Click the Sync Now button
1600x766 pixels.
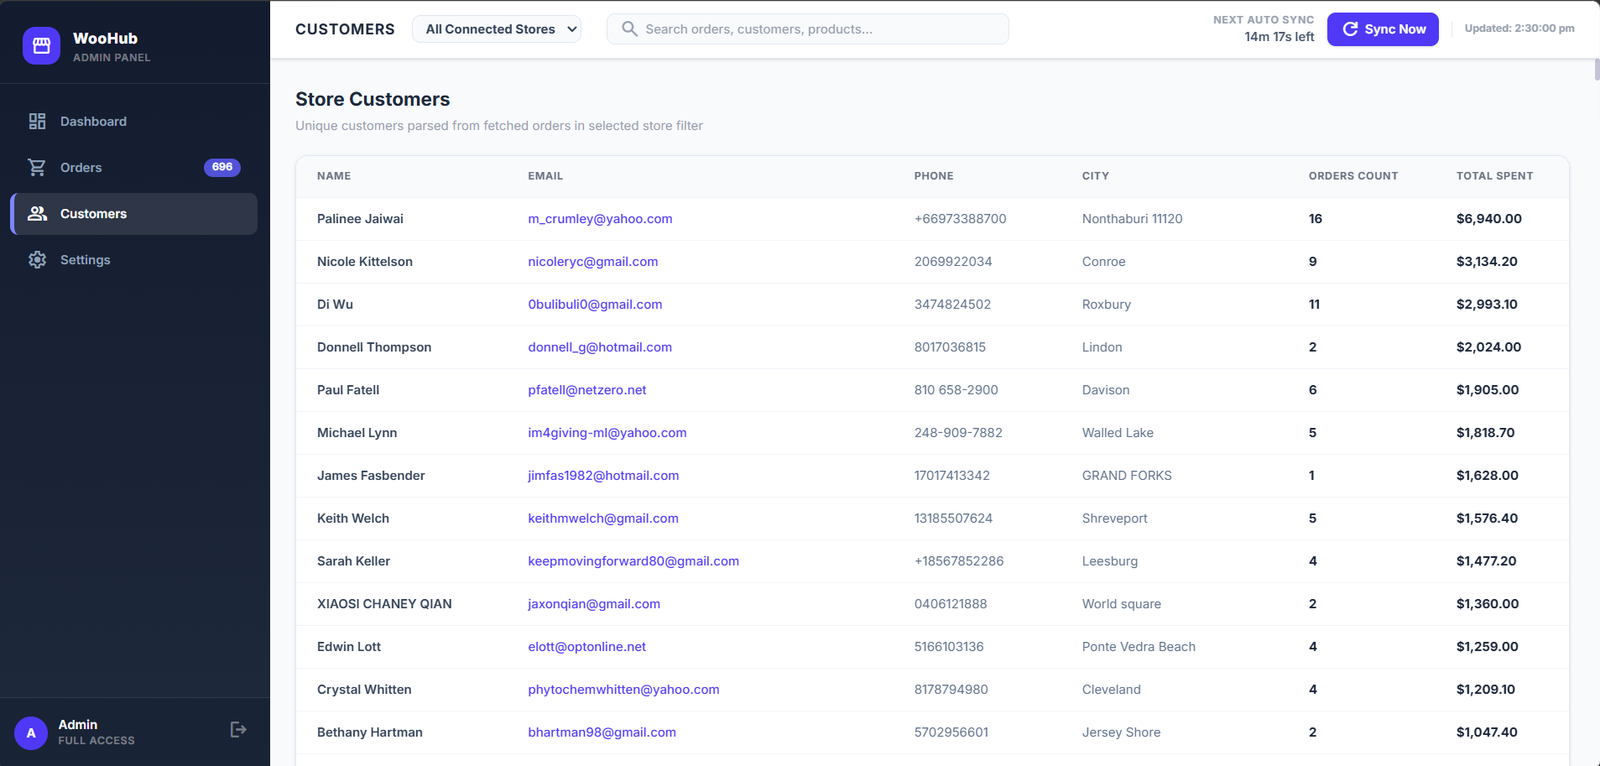coord(1383,29)
